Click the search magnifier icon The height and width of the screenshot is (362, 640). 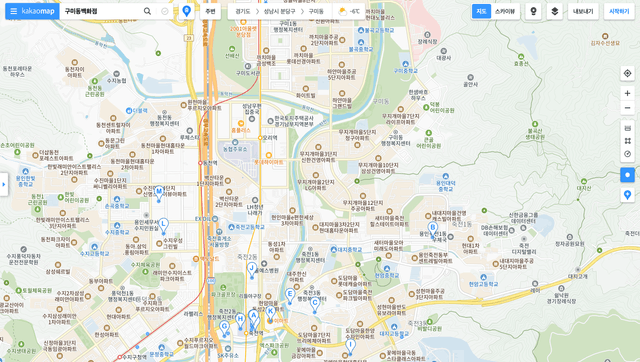(147, 11)
